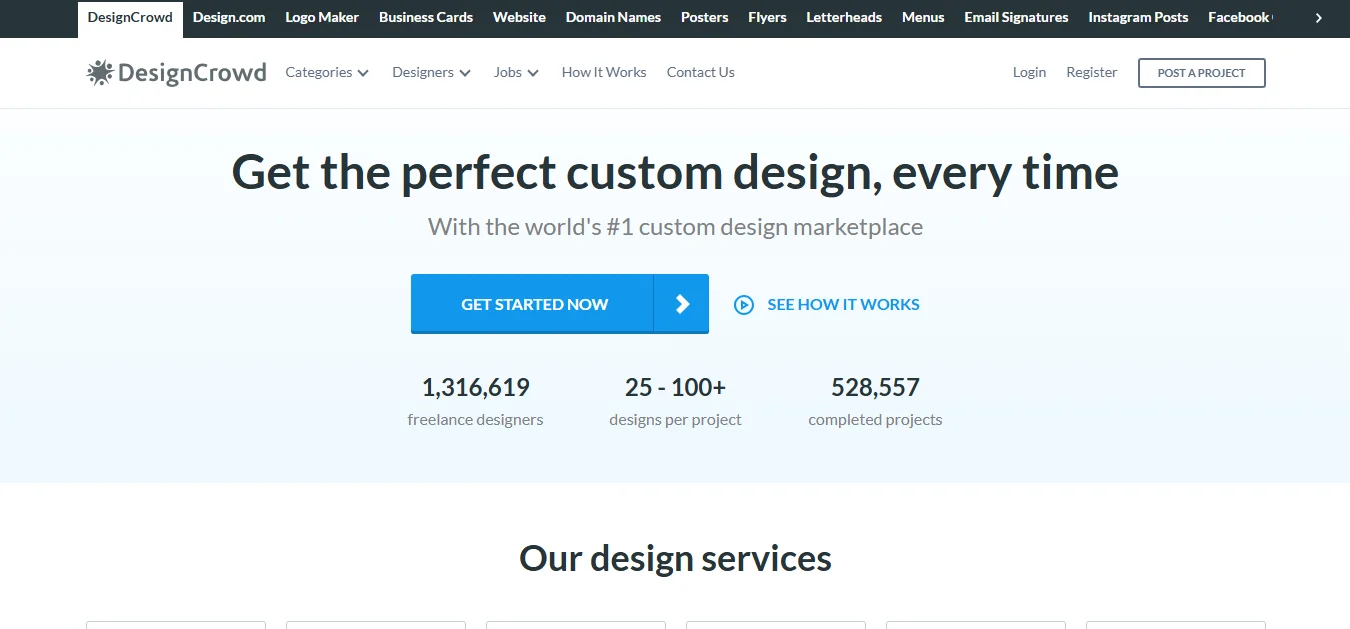
Task: Click the play icon beside See How It Works
Action: 744,304
